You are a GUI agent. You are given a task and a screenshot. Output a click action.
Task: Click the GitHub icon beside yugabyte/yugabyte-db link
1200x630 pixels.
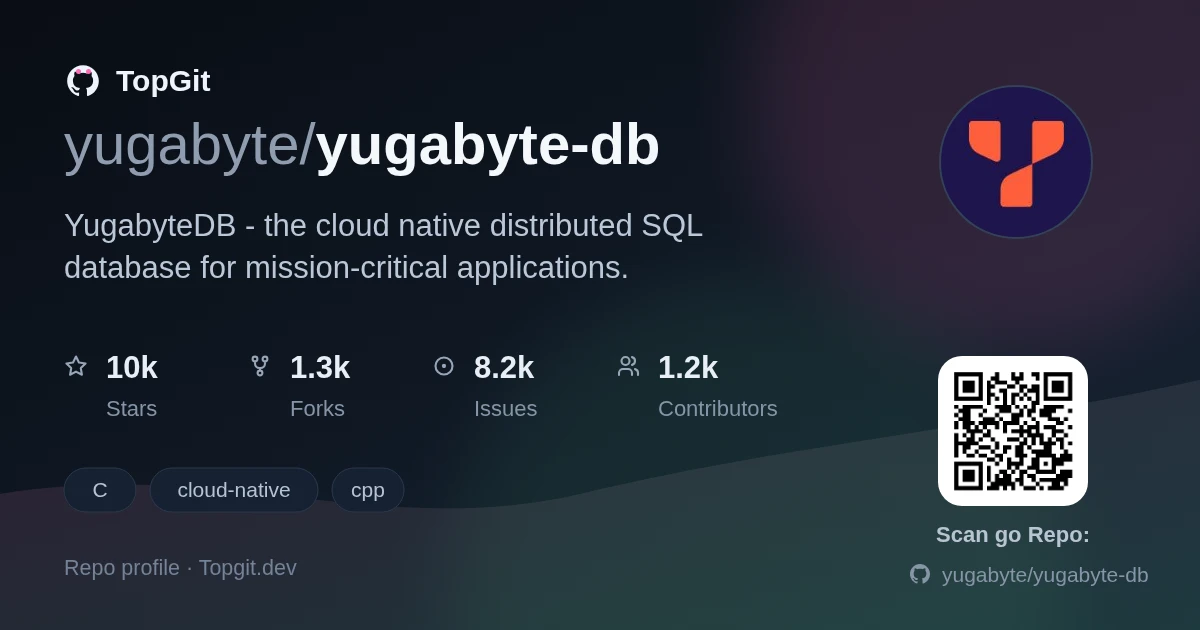click(920, 574)
